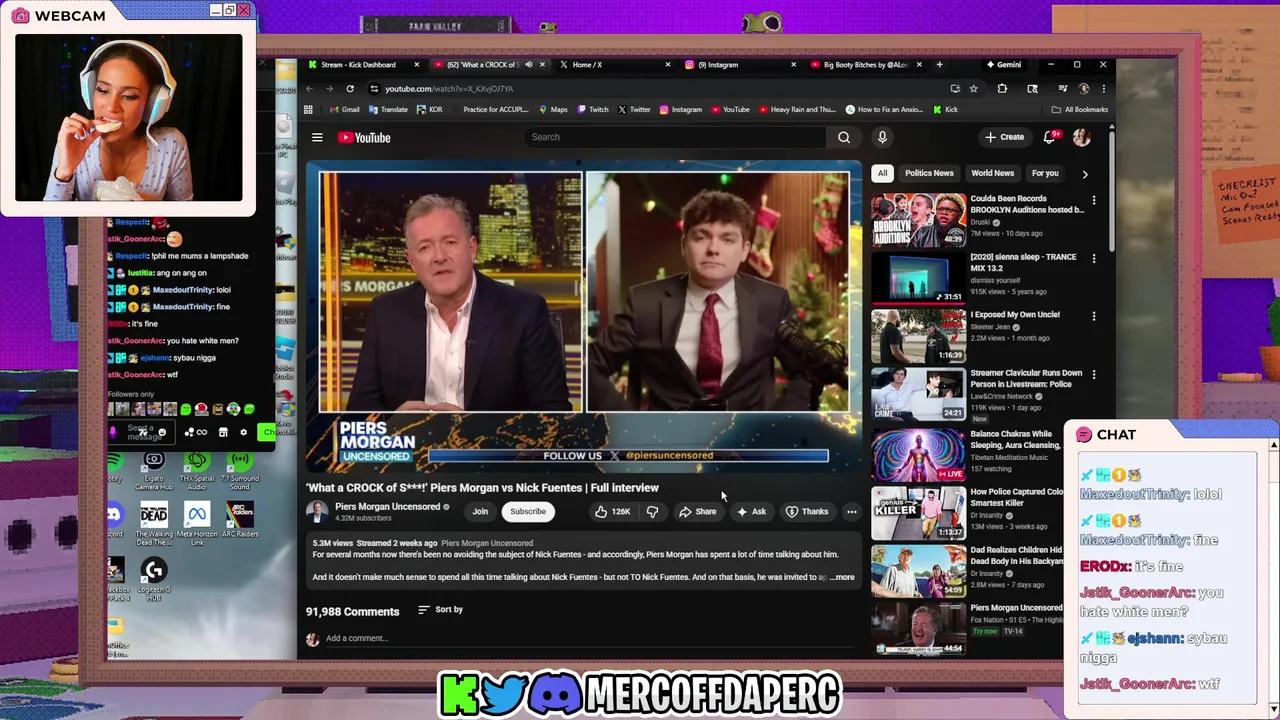The width and height of the screenshot is (1280, 720).
Task: Open Chrome extensions puzzle icon
Action: click(1002, 88)
